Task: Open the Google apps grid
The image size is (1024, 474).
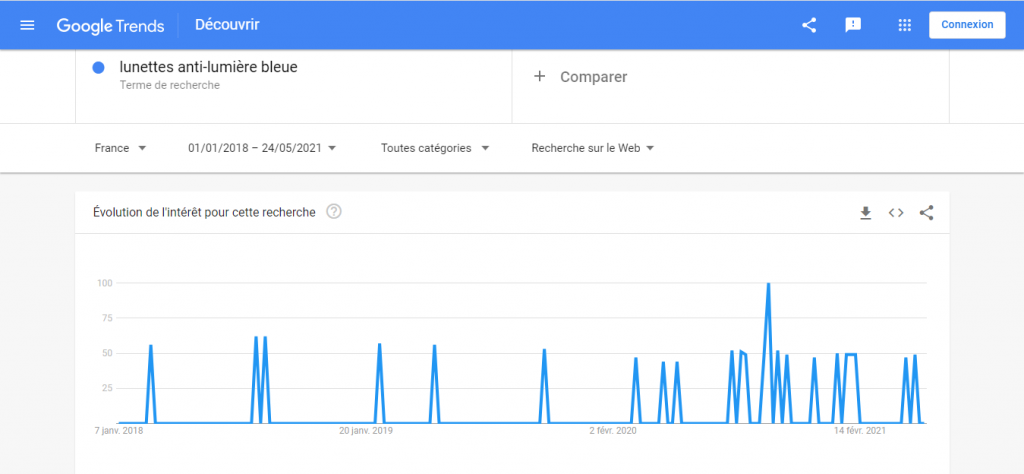Action: tap(905, 25)
